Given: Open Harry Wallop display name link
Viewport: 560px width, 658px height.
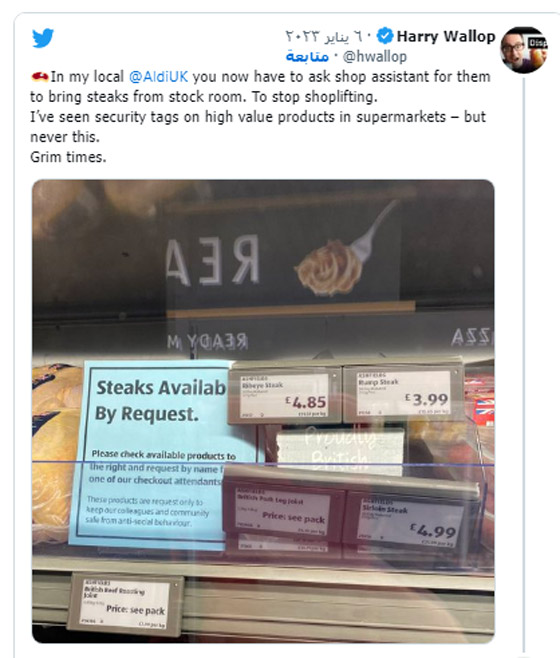Looking at the screenshot, I should 446,37.
